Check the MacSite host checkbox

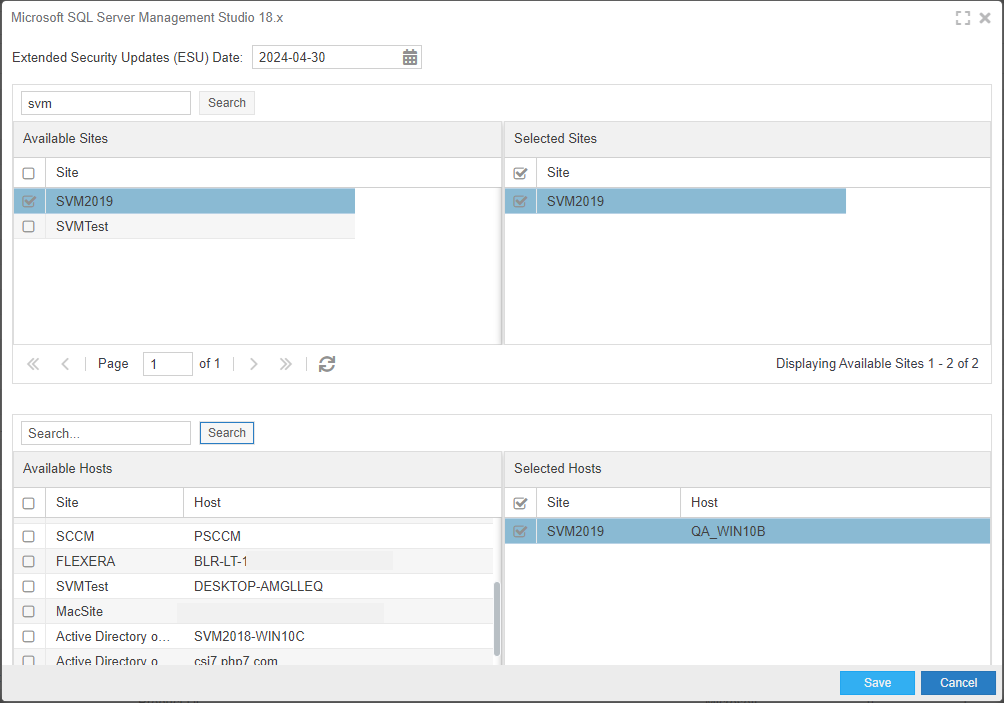coord(29,611)
